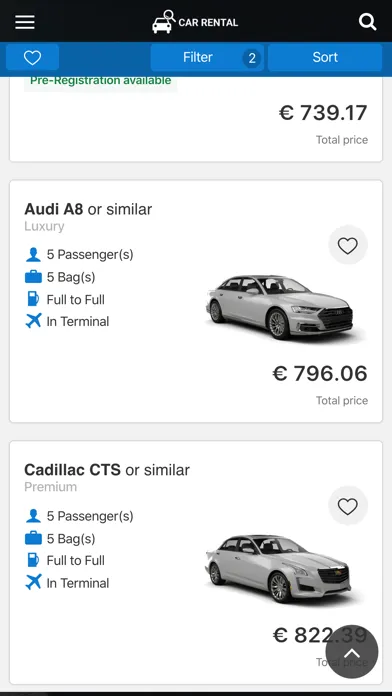Click the Audi fuel pump icon
Screen dimensions: 392x696
click(x=33, y=299)
